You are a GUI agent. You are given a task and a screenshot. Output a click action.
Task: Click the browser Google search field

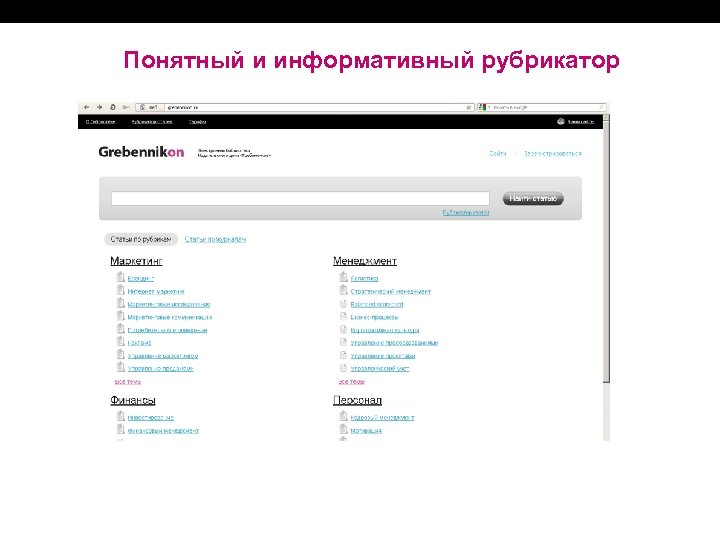coord(542,107)
